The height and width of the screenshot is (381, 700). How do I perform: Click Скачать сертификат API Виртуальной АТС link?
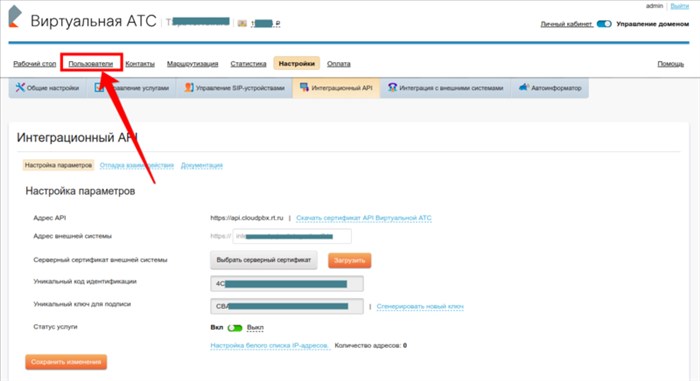[364, 218]
